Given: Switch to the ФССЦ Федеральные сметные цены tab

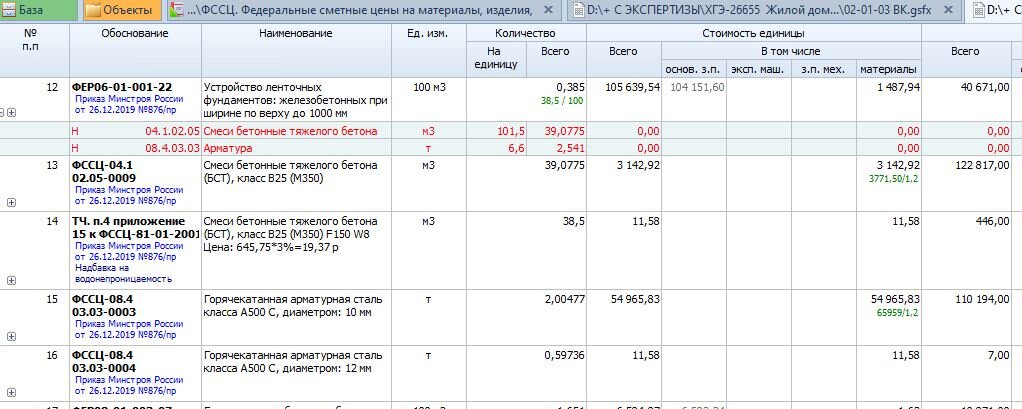Looking at the screenshot, I should pos(365,10).
